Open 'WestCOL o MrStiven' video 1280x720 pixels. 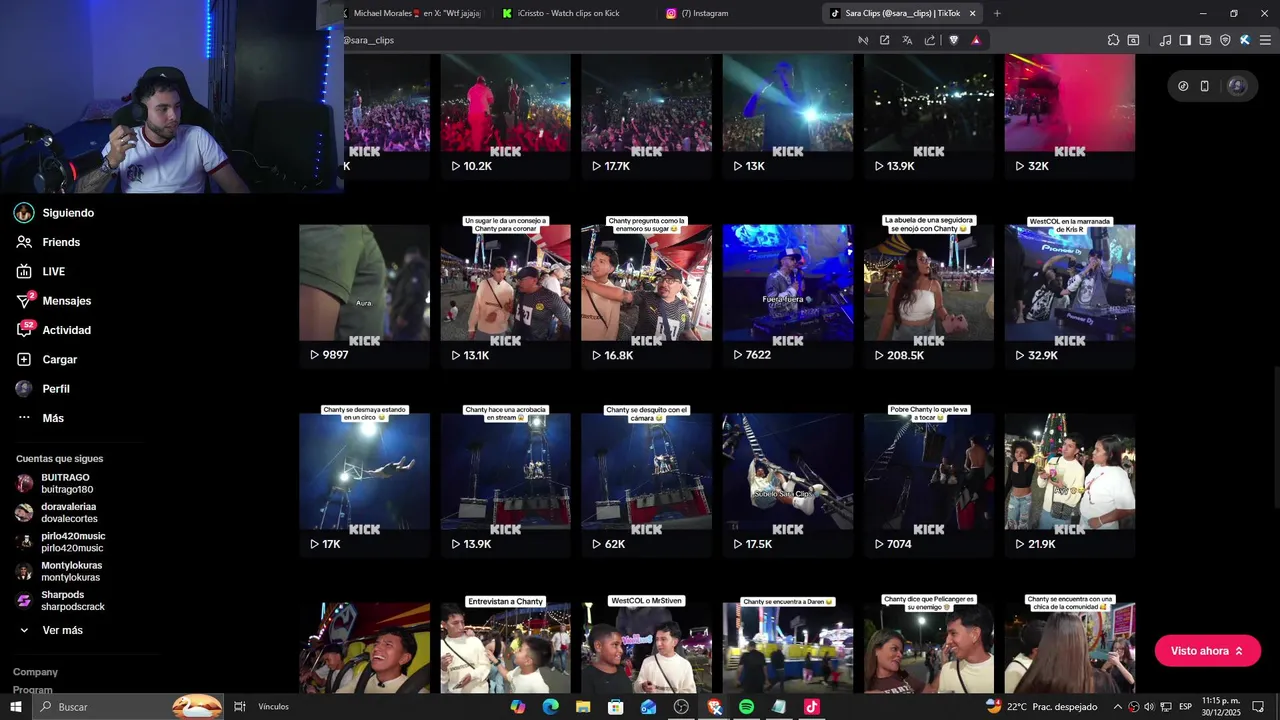point(647,644)
